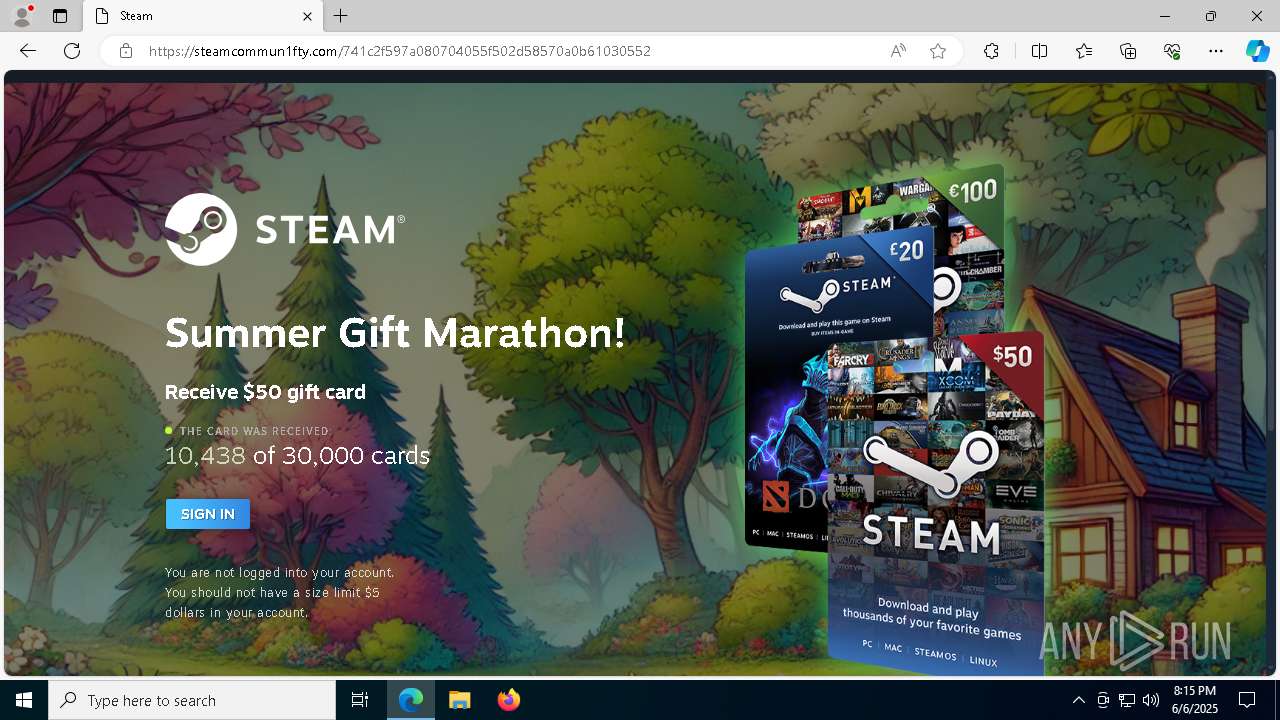
Task: Click the 10,438 of 30,000 cards counter
Action: click(297, 456)
